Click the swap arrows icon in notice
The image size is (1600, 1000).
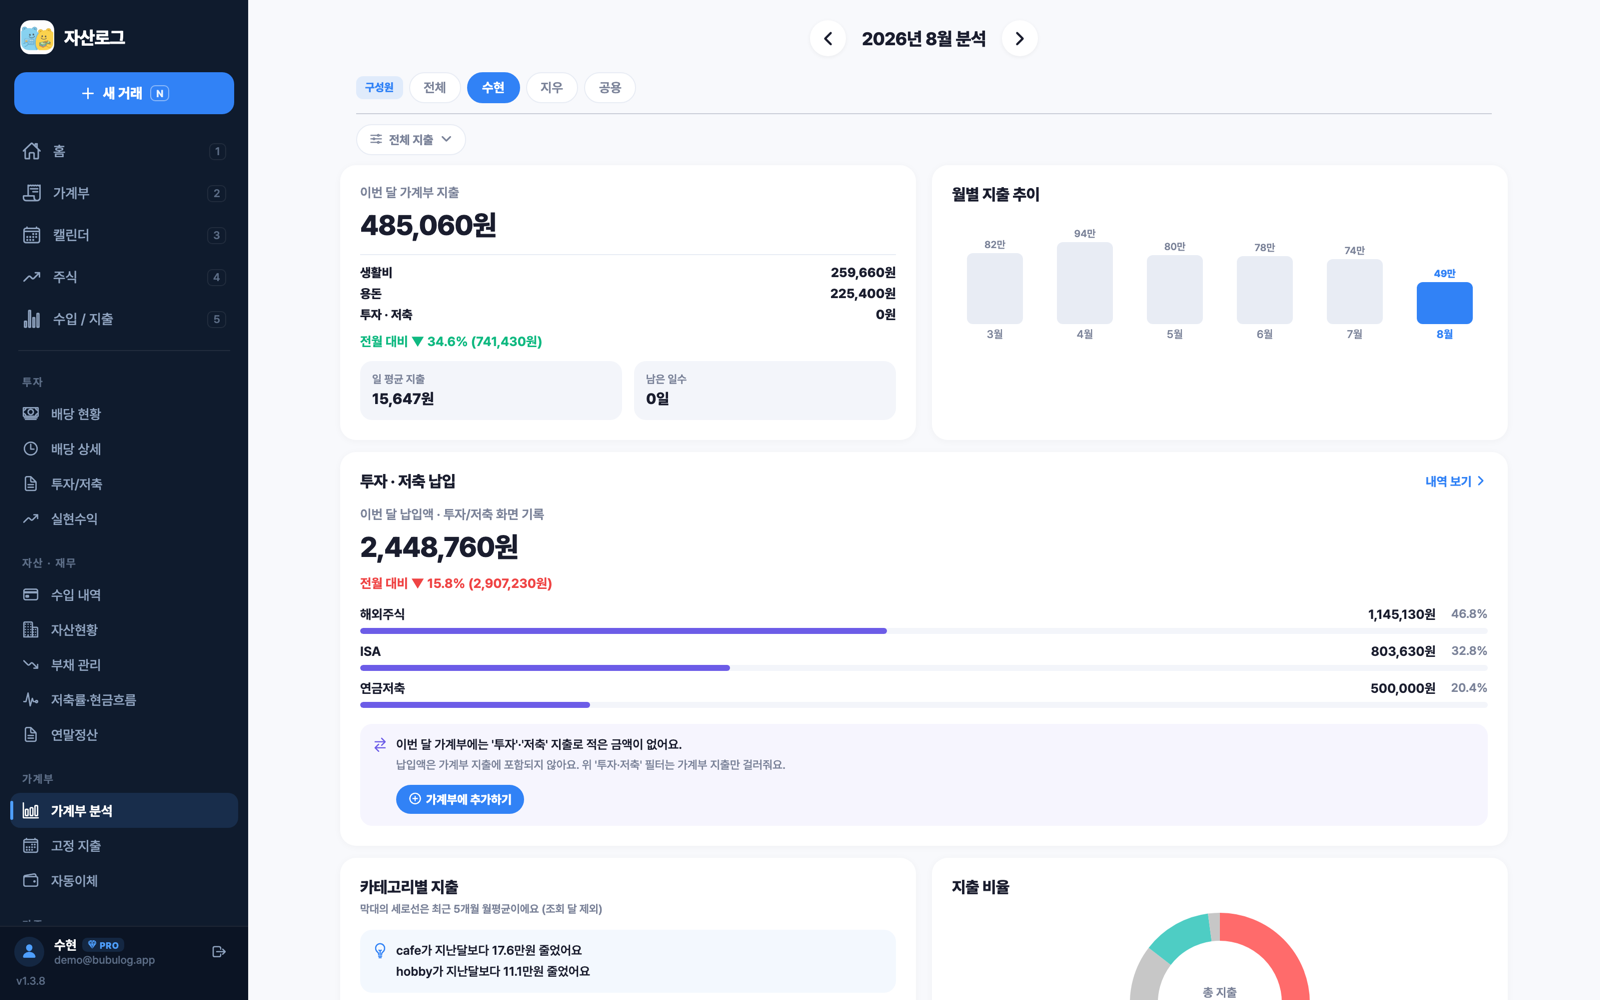pyautogui.click(x=380, y=745)
